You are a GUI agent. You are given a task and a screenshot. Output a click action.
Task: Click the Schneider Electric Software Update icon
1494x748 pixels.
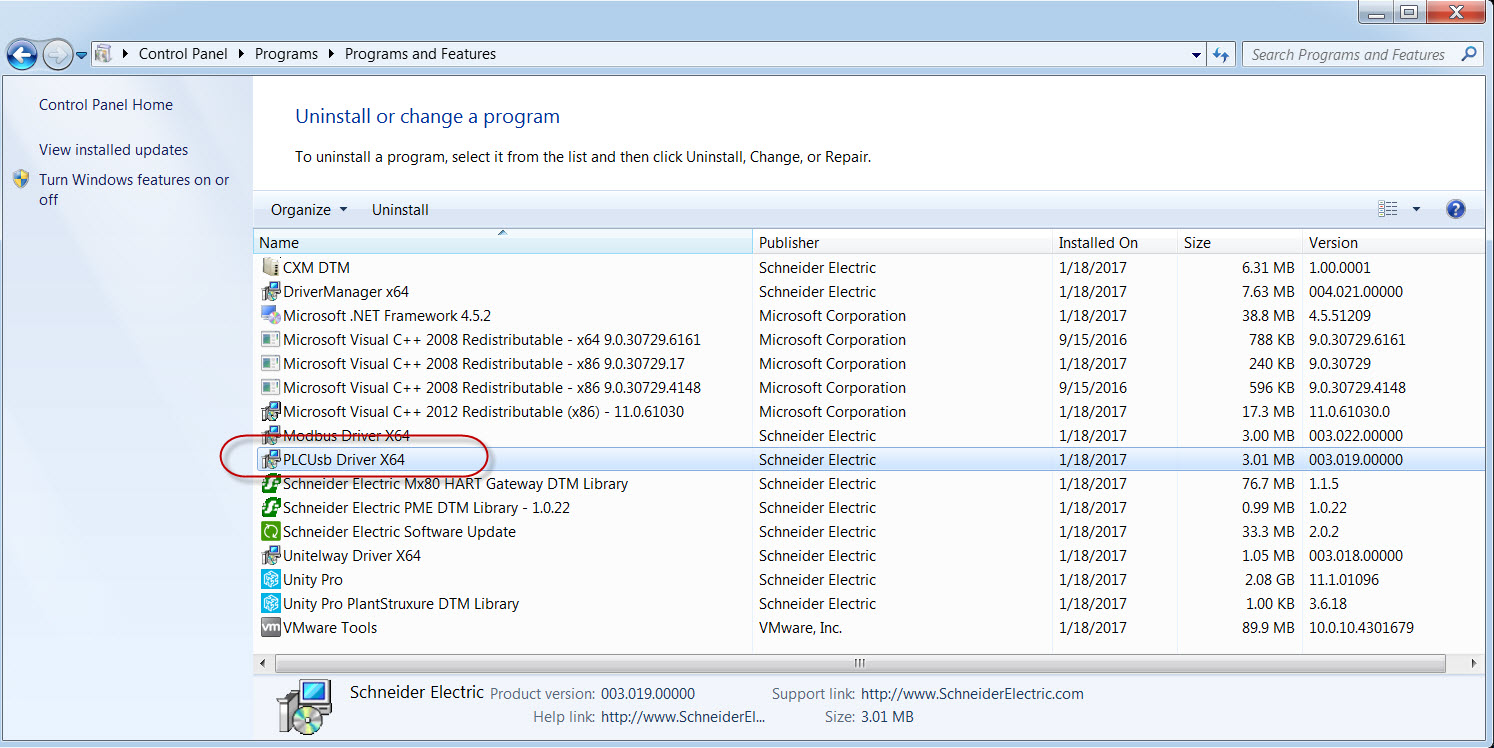270,531
